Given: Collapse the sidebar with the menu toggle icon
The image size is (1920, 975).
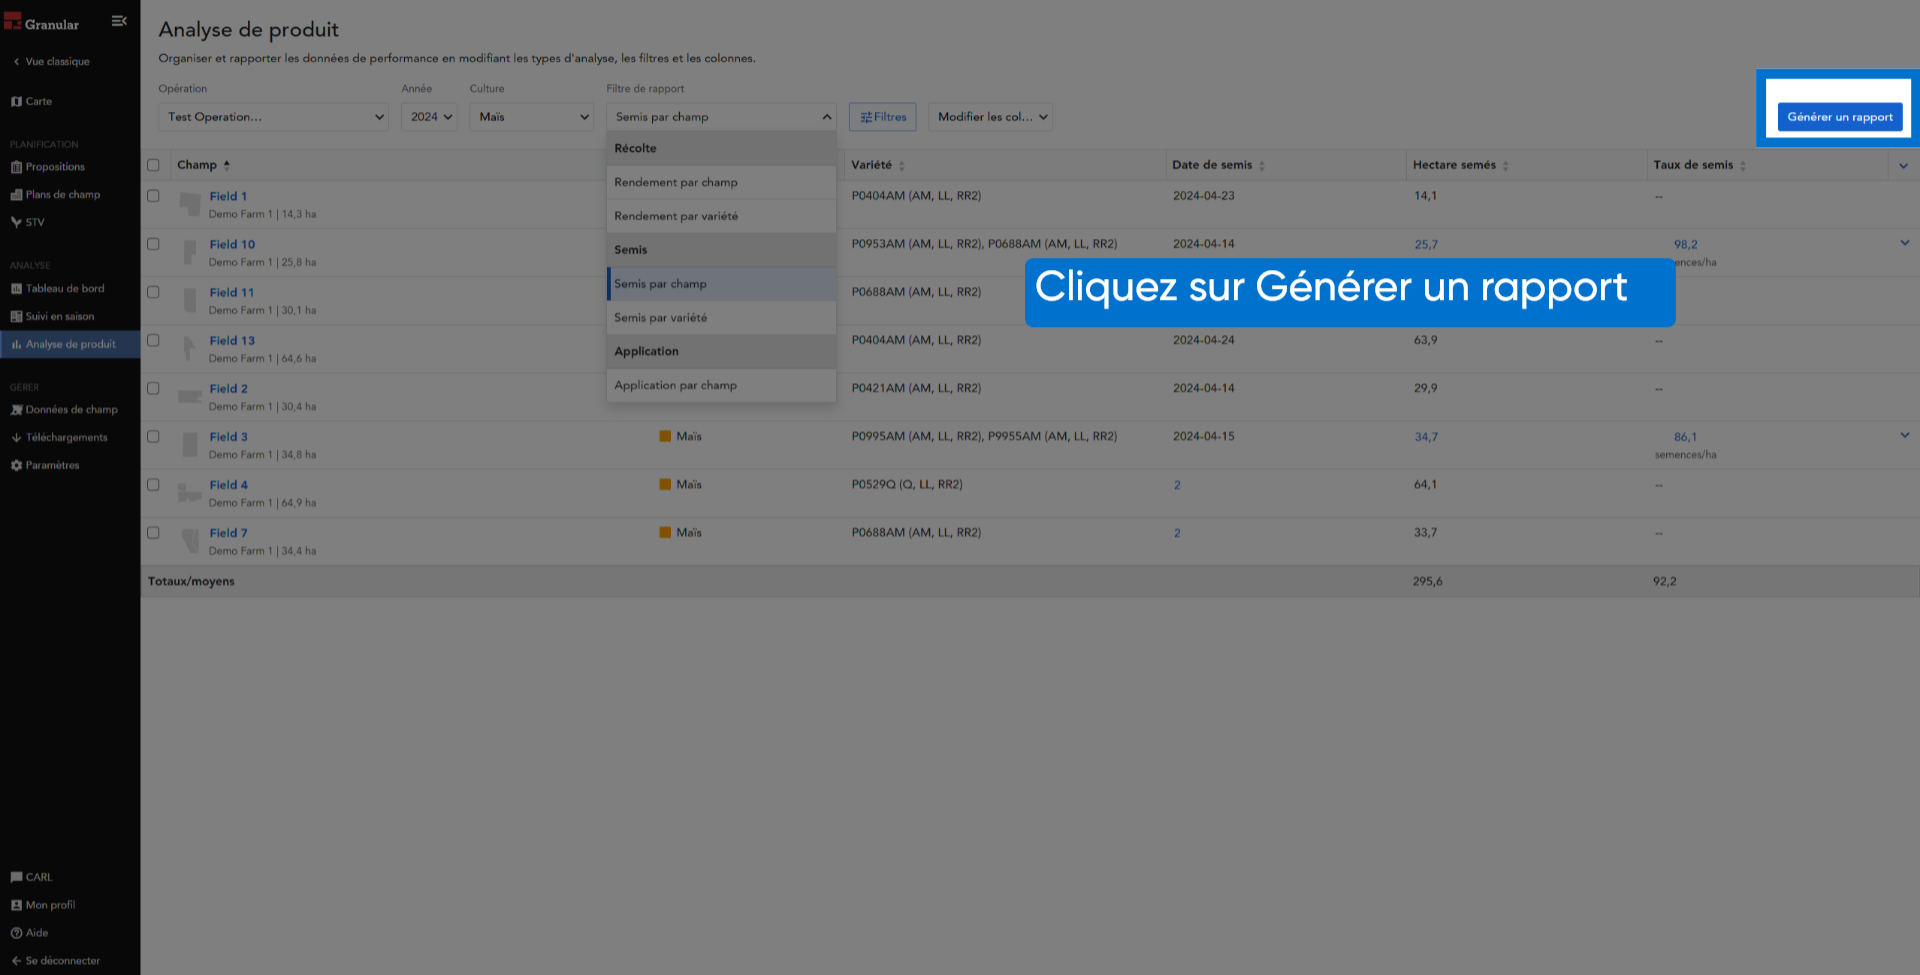Looking at the screenshot, I should (119, 21).
